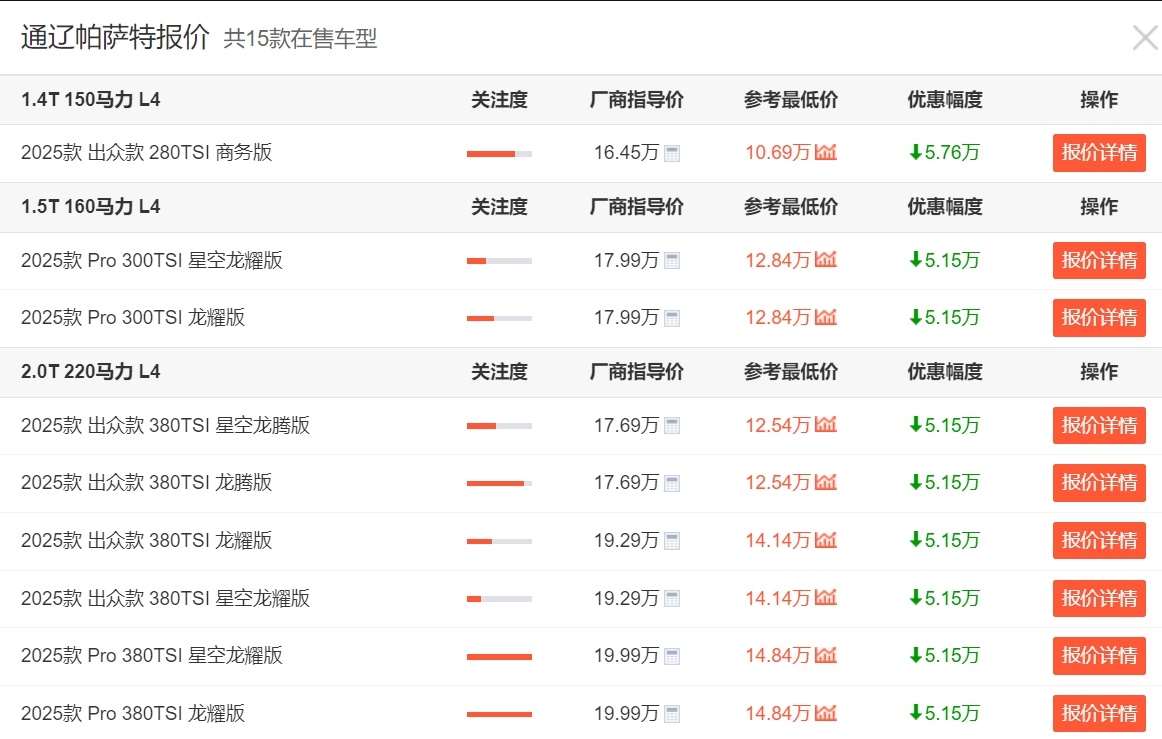This screenshot has height=739, width=1162.
Task: Select model 2025款 出众款 380TSI 星空龙腾版
Action: click(165, 425)
